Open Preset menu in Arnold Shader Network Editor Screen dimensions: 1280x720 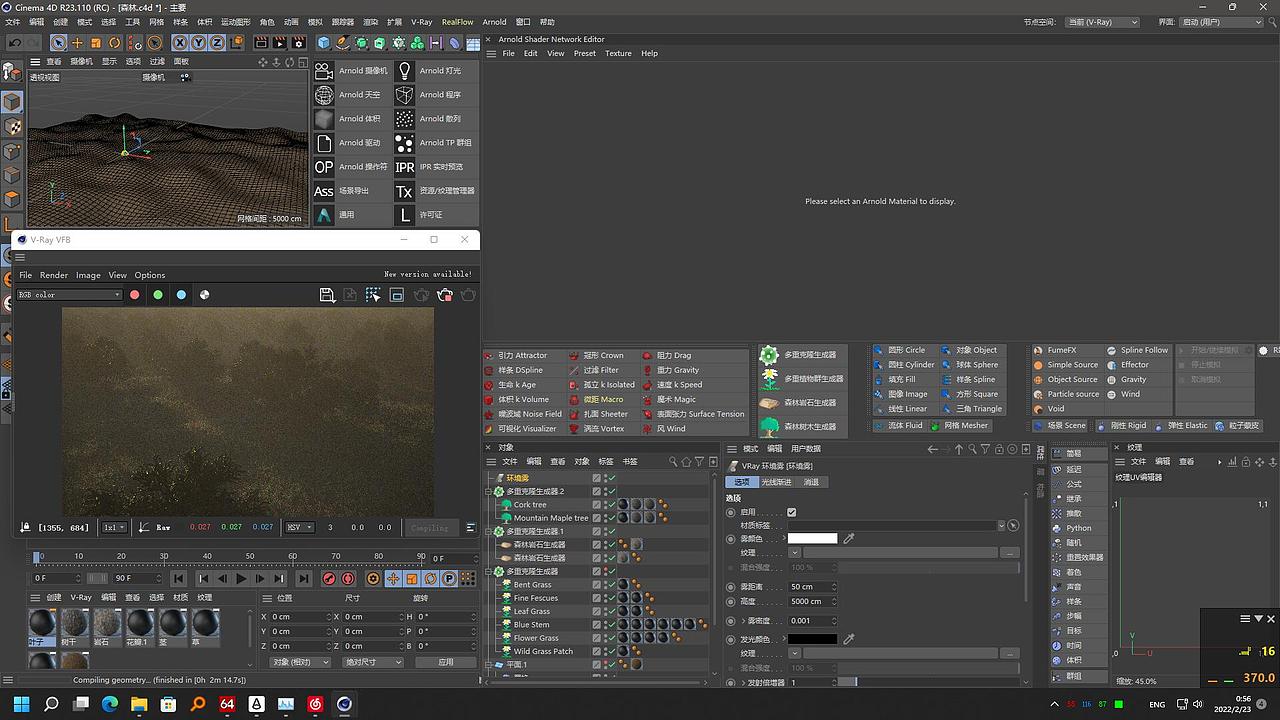(x=585, y=53)
